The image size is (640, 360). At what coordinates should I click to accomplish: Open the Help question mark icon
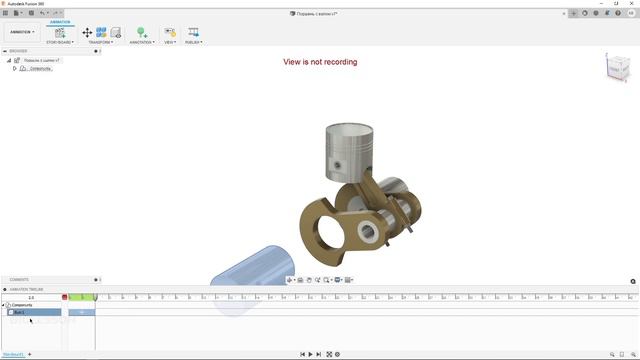[x=618, y=13]
